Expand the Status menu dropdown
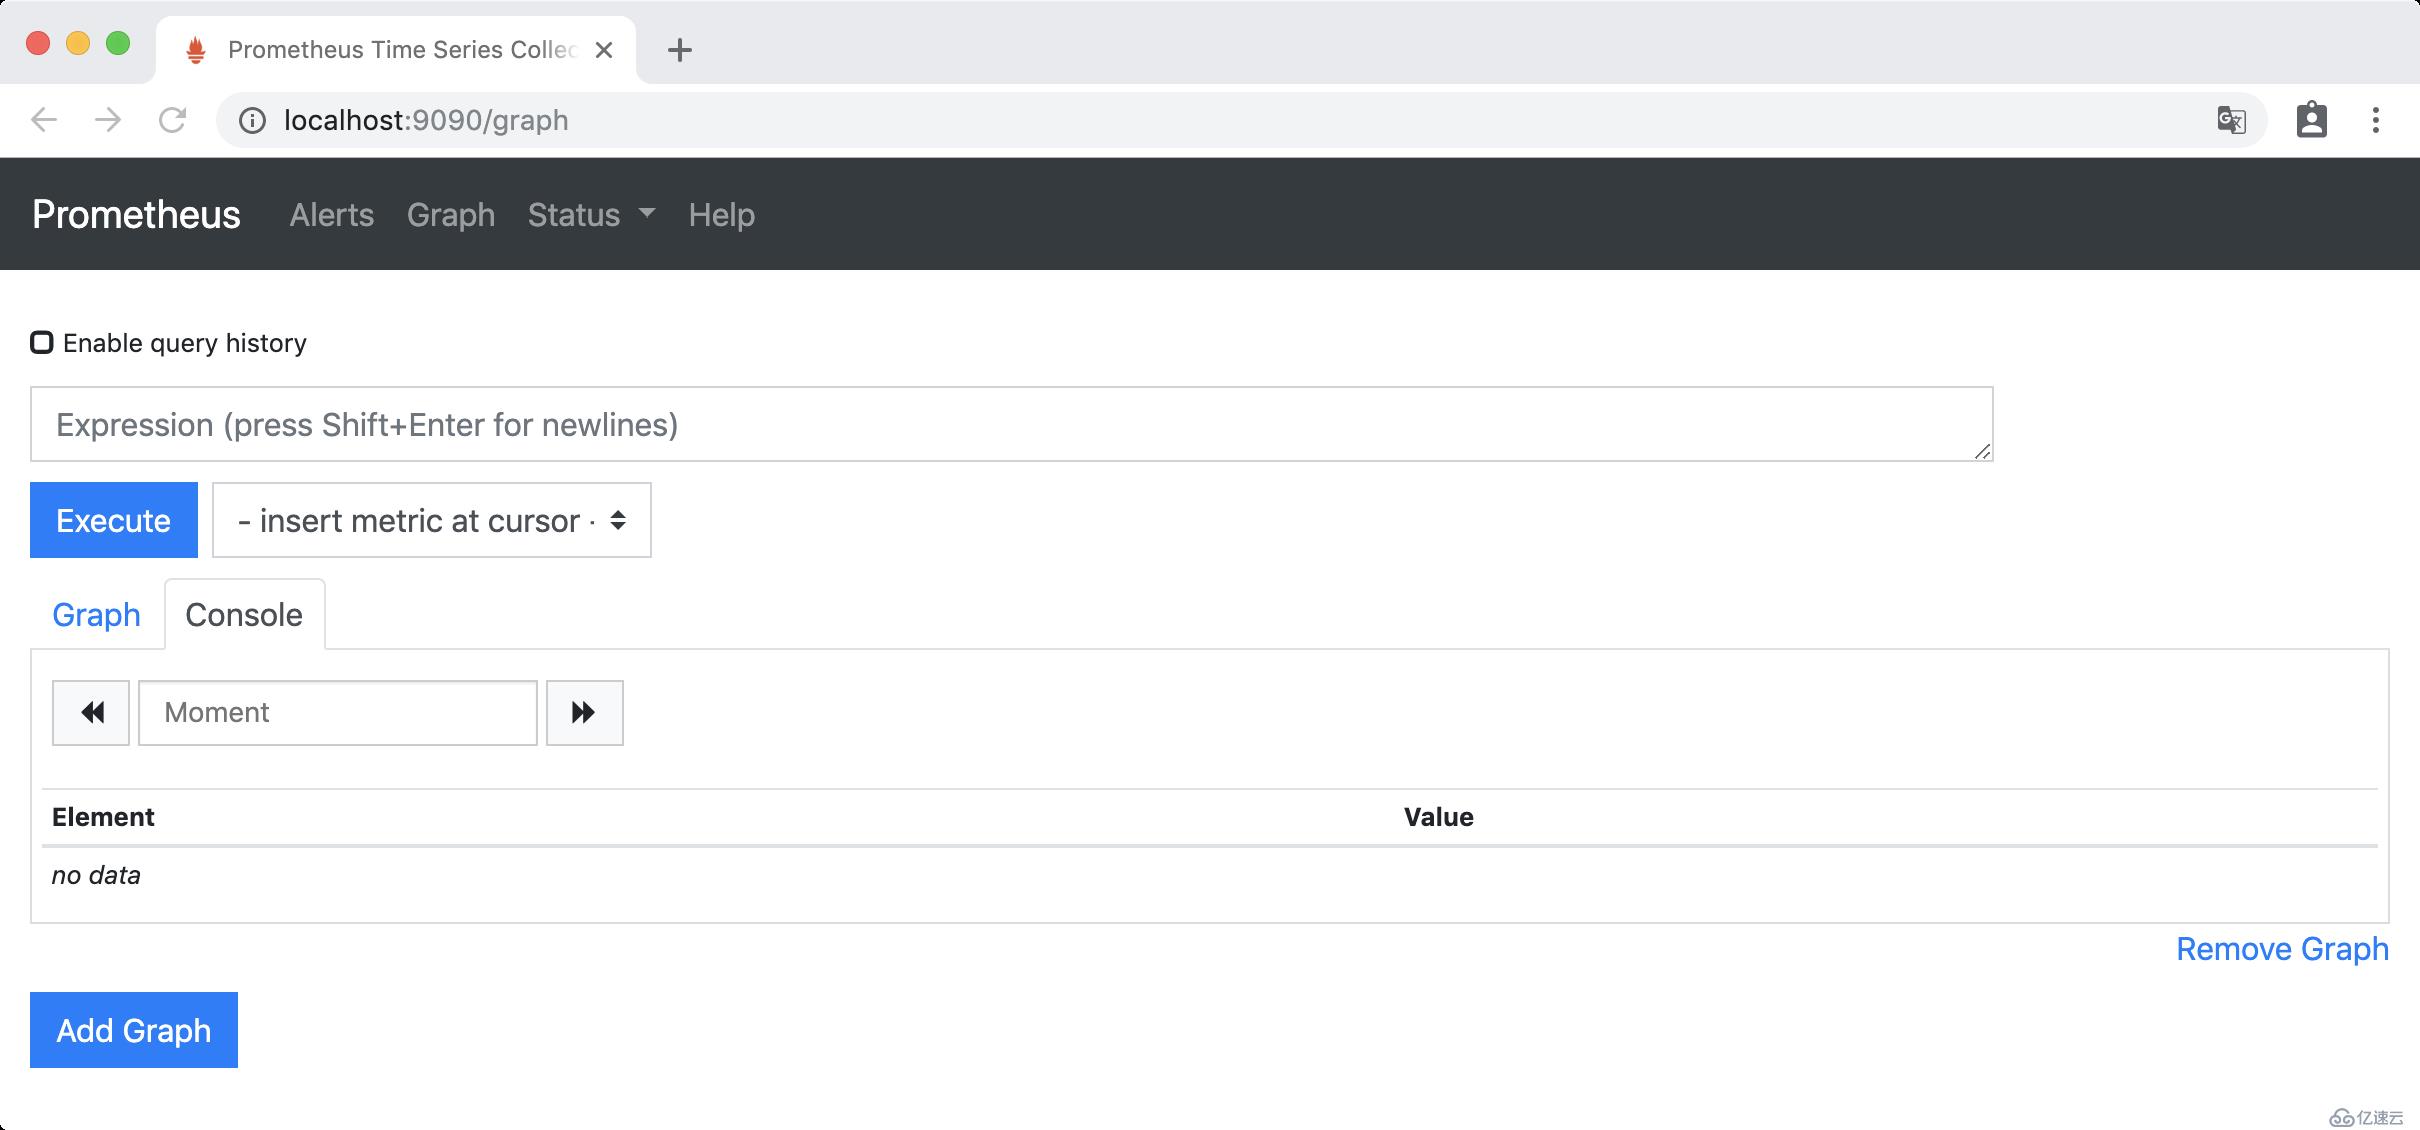The height and width of the screenshot is (1130, 2420). point(591,215)
